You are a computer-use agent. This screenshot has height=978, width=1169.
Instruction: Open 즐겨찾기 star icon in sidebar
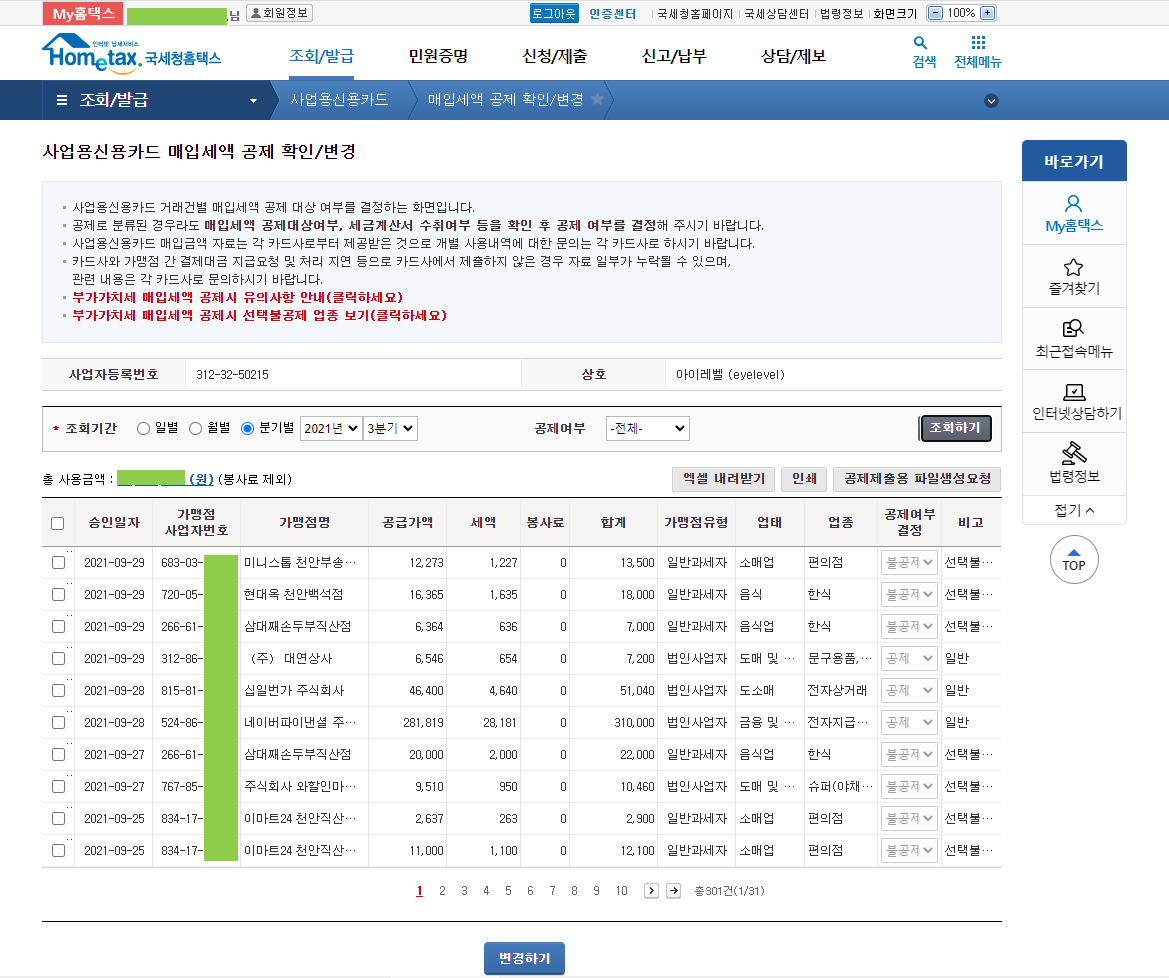coord(1074,267)
